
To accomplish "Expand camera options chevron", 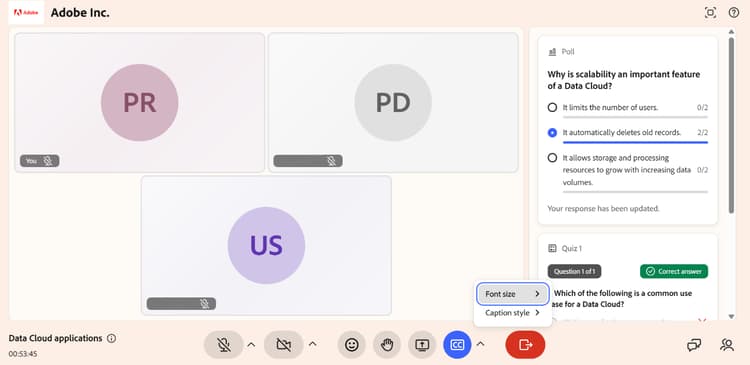I will (312, 344).
